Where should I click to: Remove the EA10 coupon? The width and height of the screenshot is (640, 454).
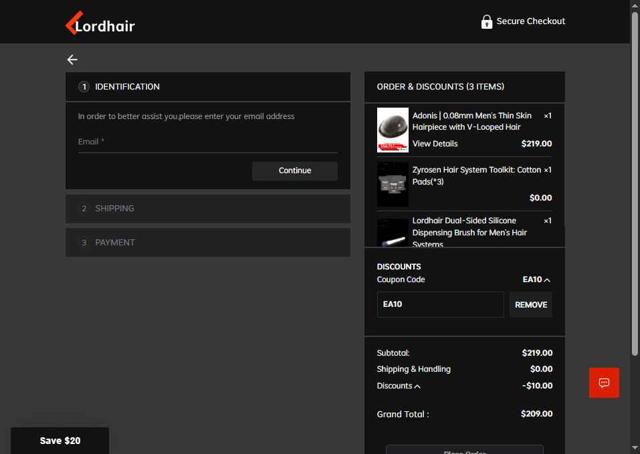click(531, 305)
